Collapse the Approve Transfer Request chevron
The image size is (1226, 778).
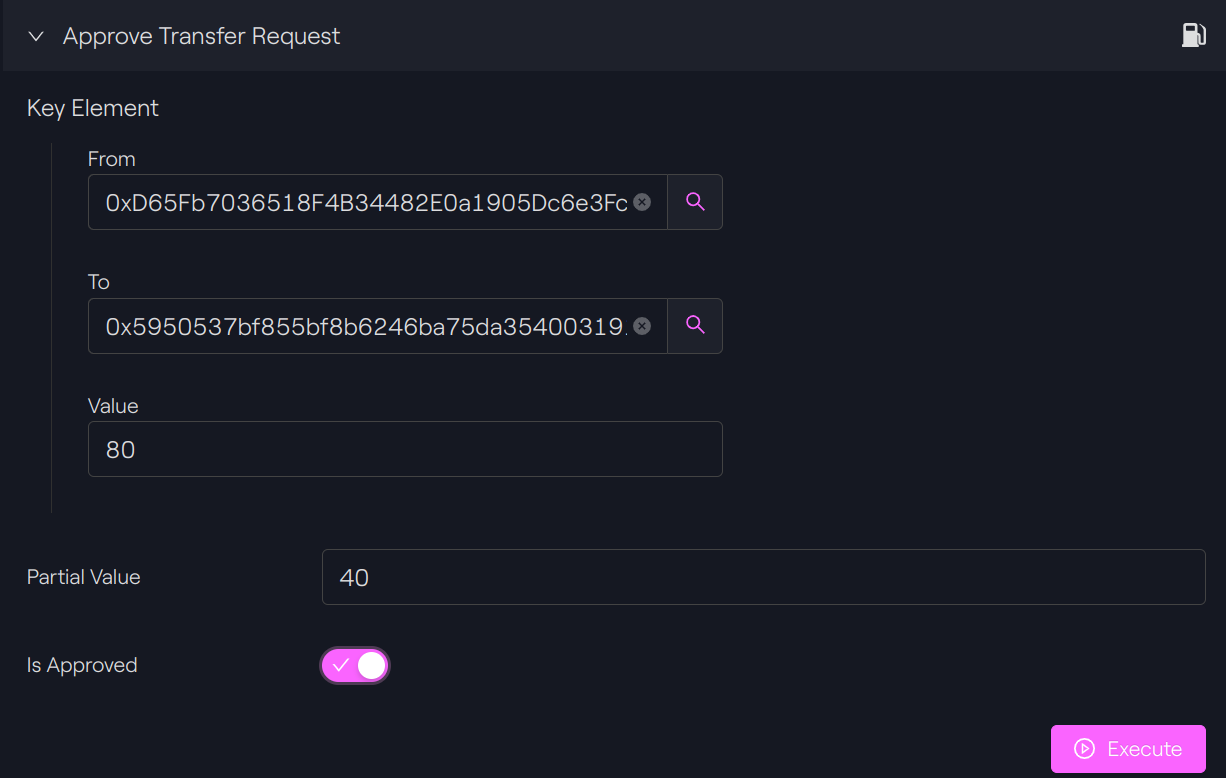(x=36, y=37)
